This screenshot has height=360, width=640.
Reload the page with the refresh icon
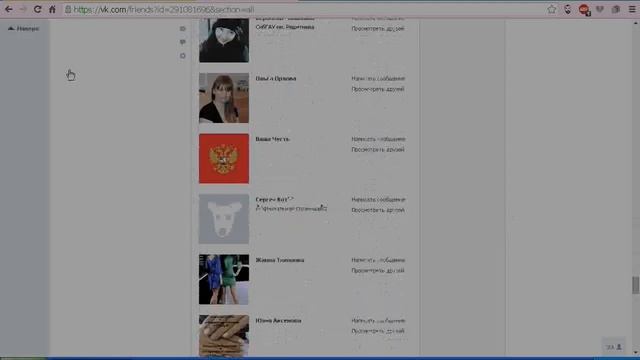click(x=38, y=9)
